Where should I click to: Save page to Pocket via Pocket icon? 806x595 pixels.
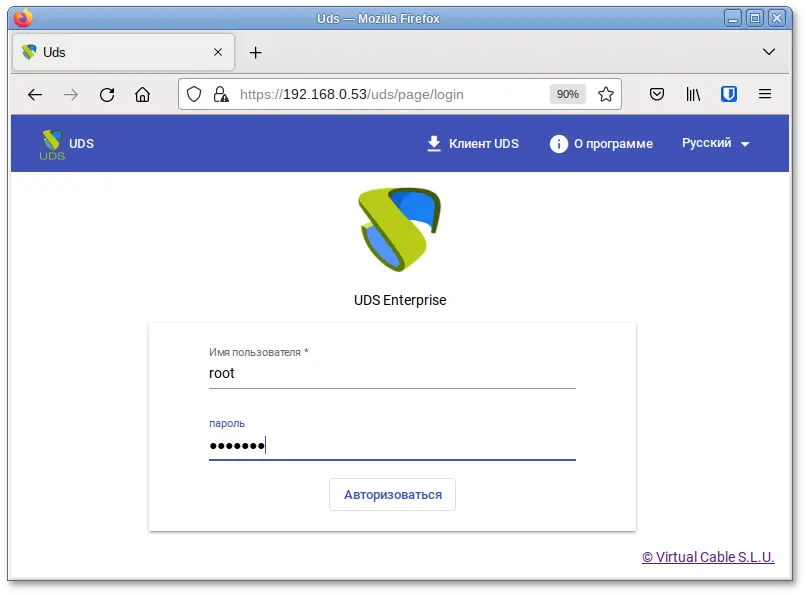point(657,94)
